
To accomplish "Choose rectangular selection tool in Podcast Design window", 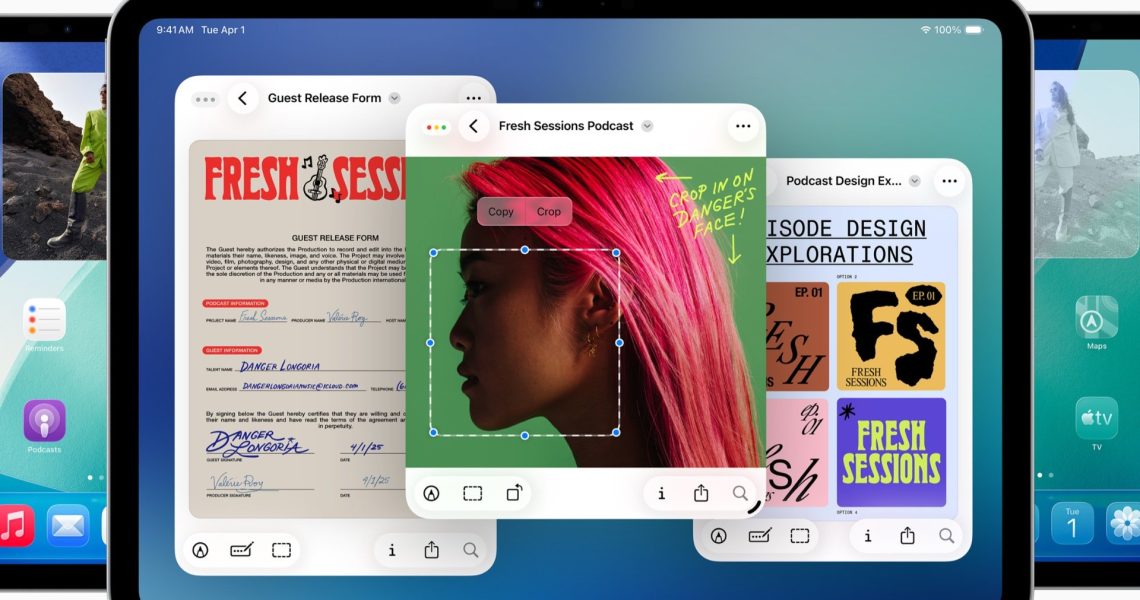I will tap(800, 536).
